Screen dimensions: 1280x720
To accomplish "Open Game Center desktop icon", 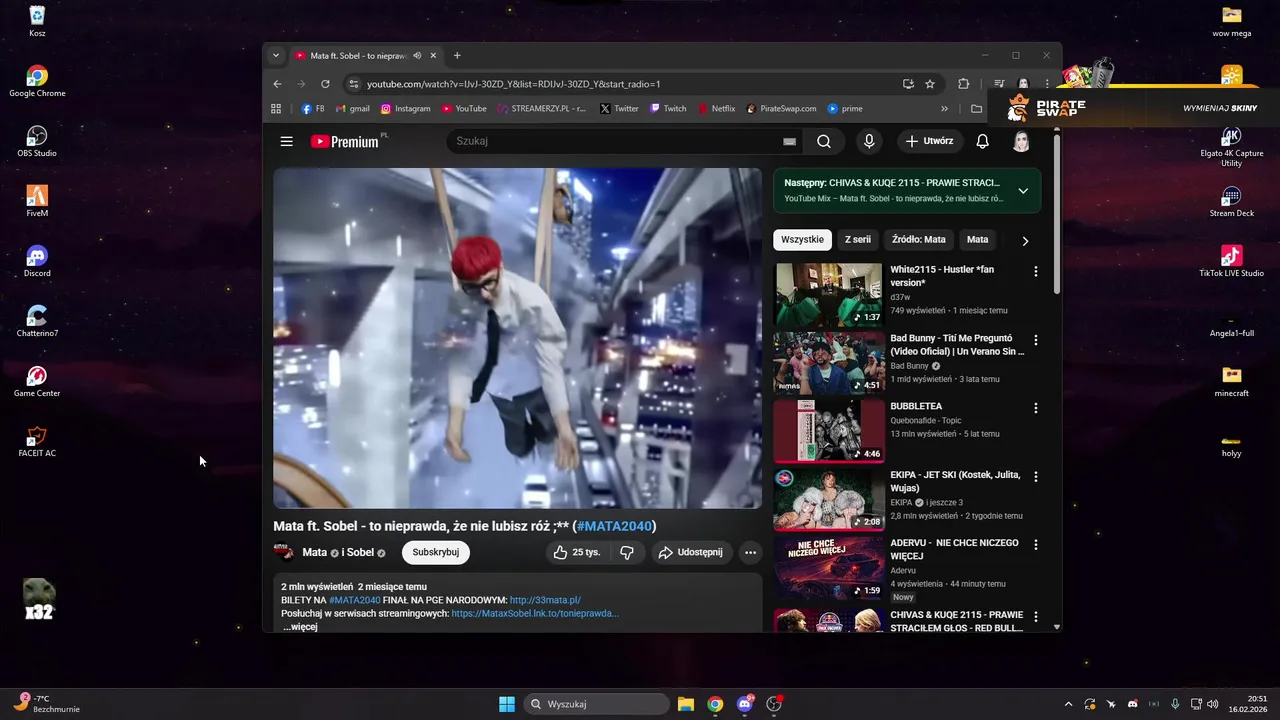I will click(x=37, y=381).
